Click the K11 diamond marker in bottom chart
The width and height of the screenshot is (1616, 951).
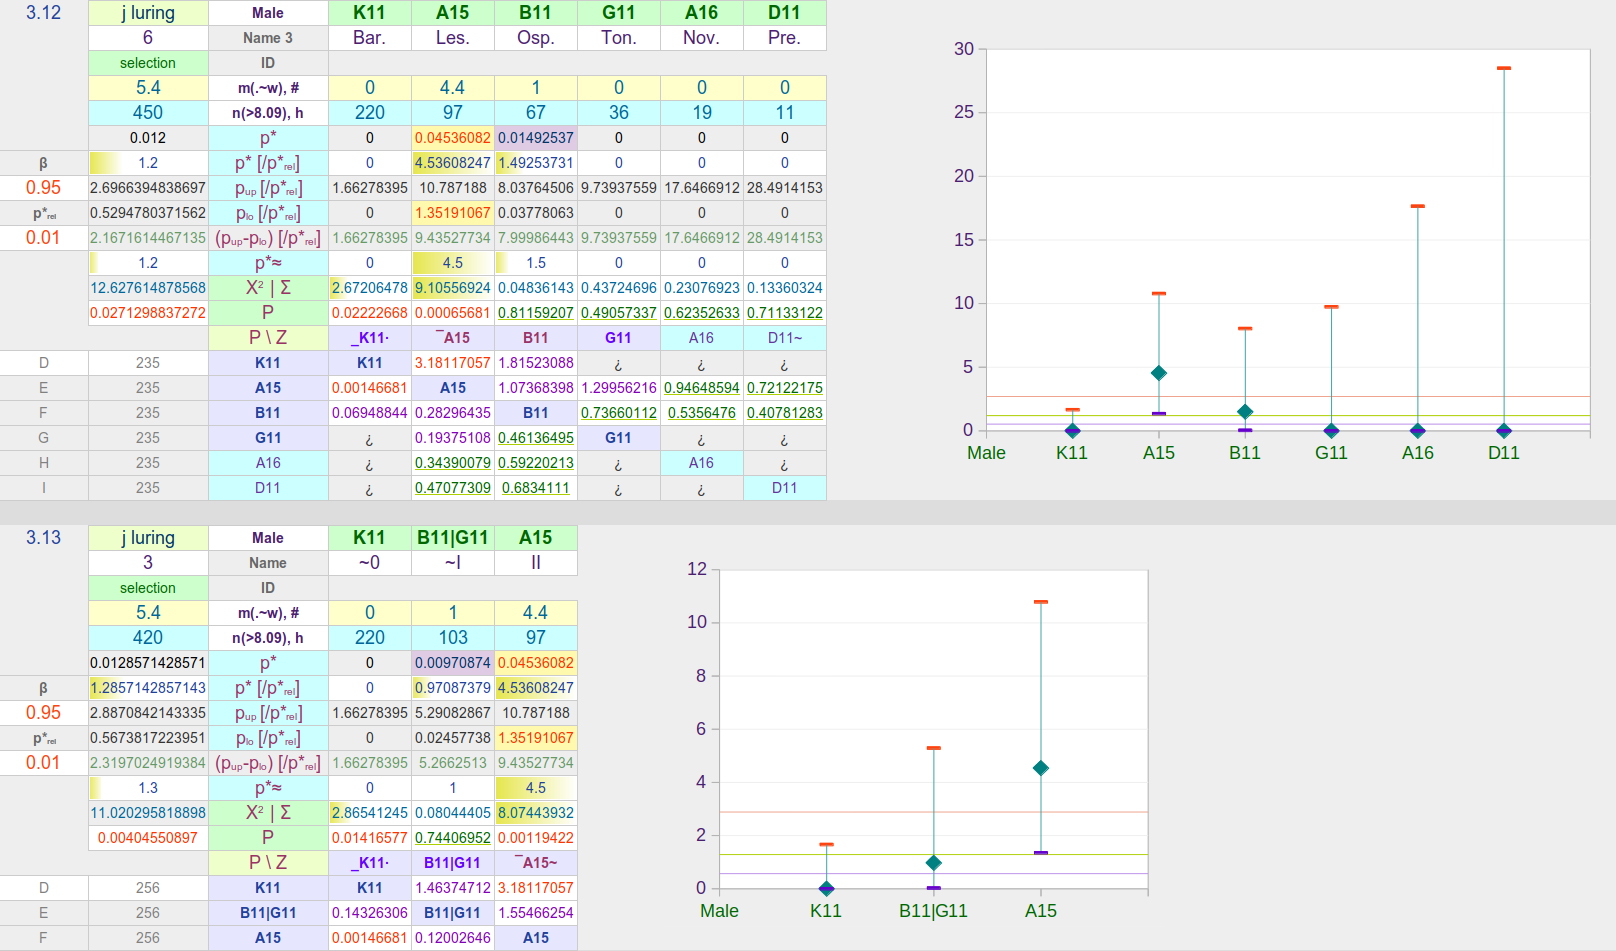[x=826, y=888]
